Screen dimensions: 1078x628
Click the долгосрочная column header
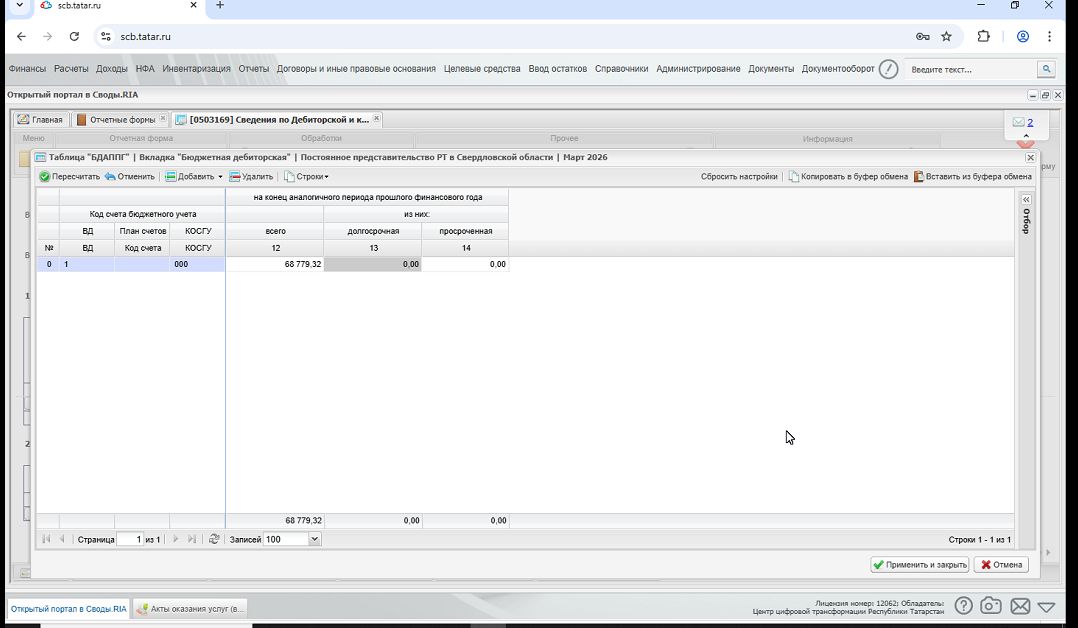coord(373,231)
